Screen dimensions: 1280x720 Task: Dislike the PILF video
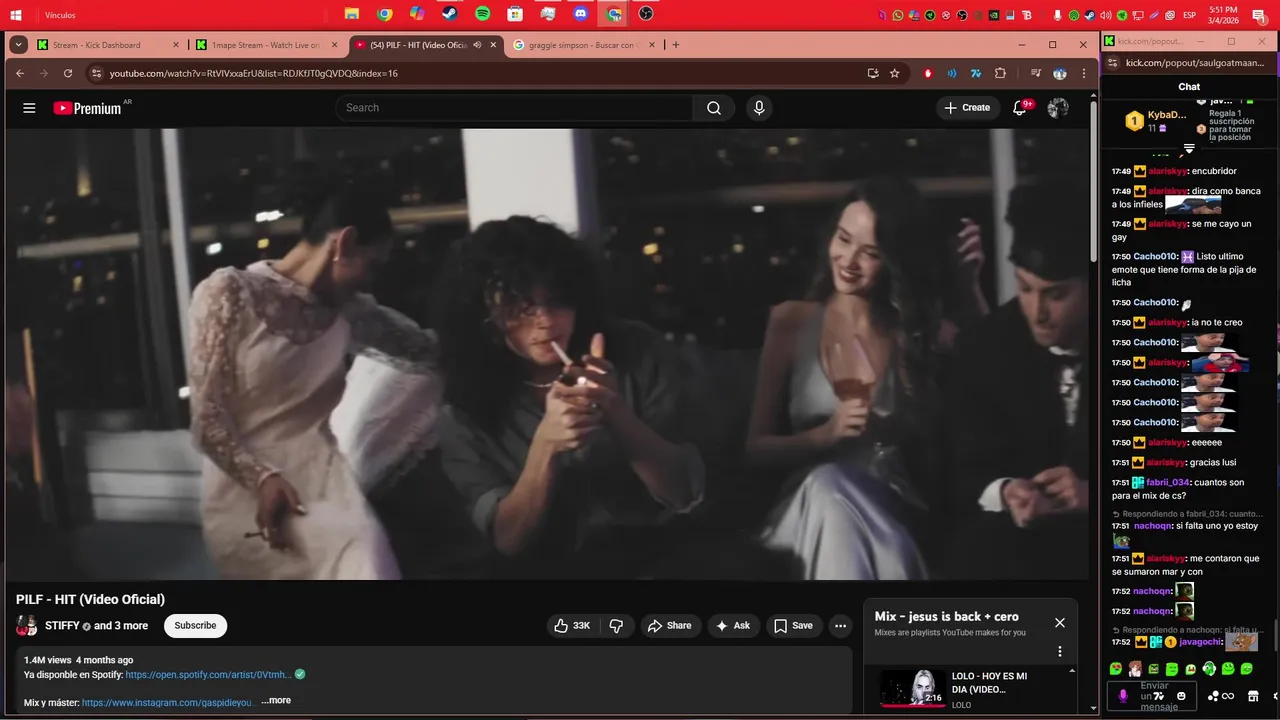[616, 626]
